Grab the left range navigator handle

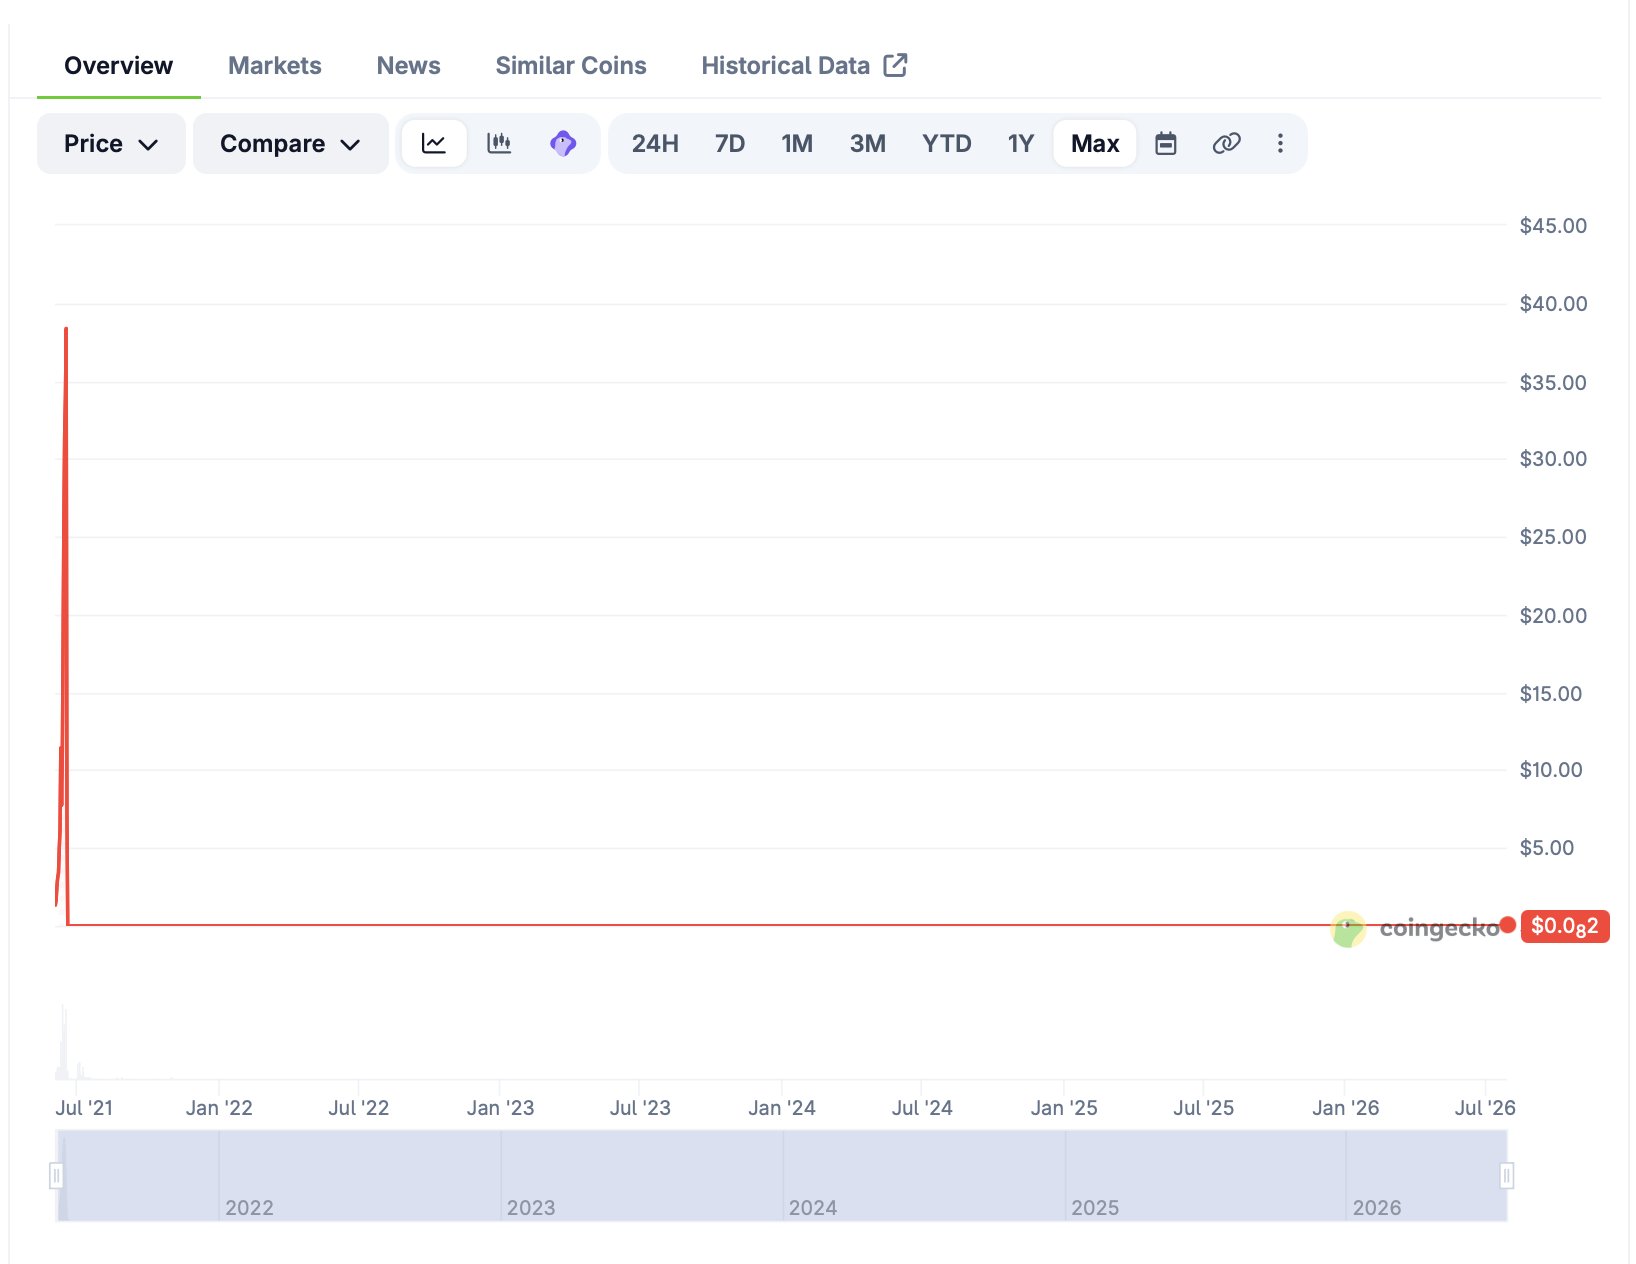pyautogui.click(x=56, y=1175)
